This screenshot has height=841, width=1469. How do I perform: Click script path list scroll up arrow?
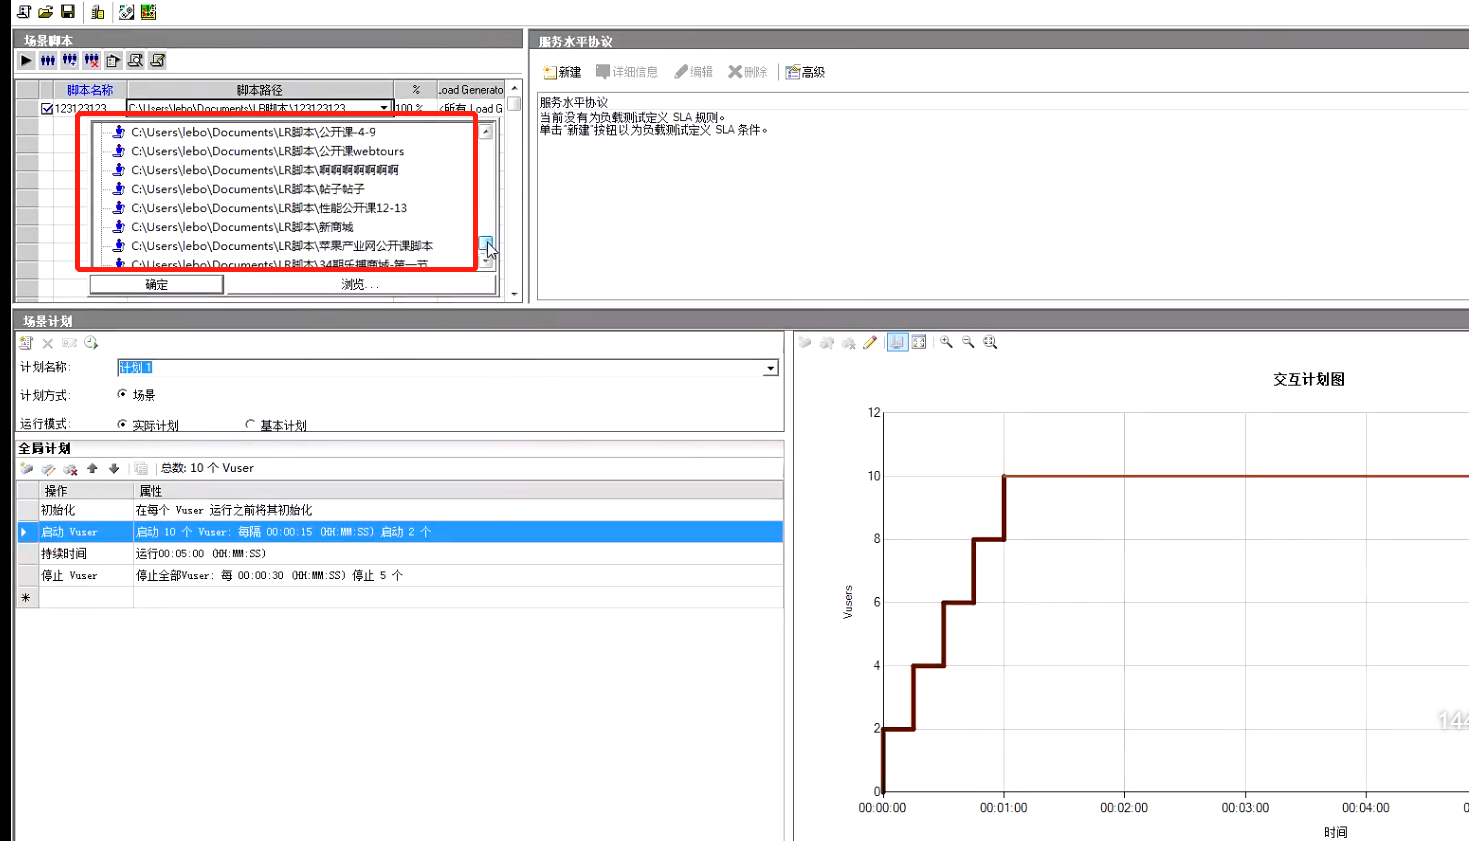(x=486, y=131)
